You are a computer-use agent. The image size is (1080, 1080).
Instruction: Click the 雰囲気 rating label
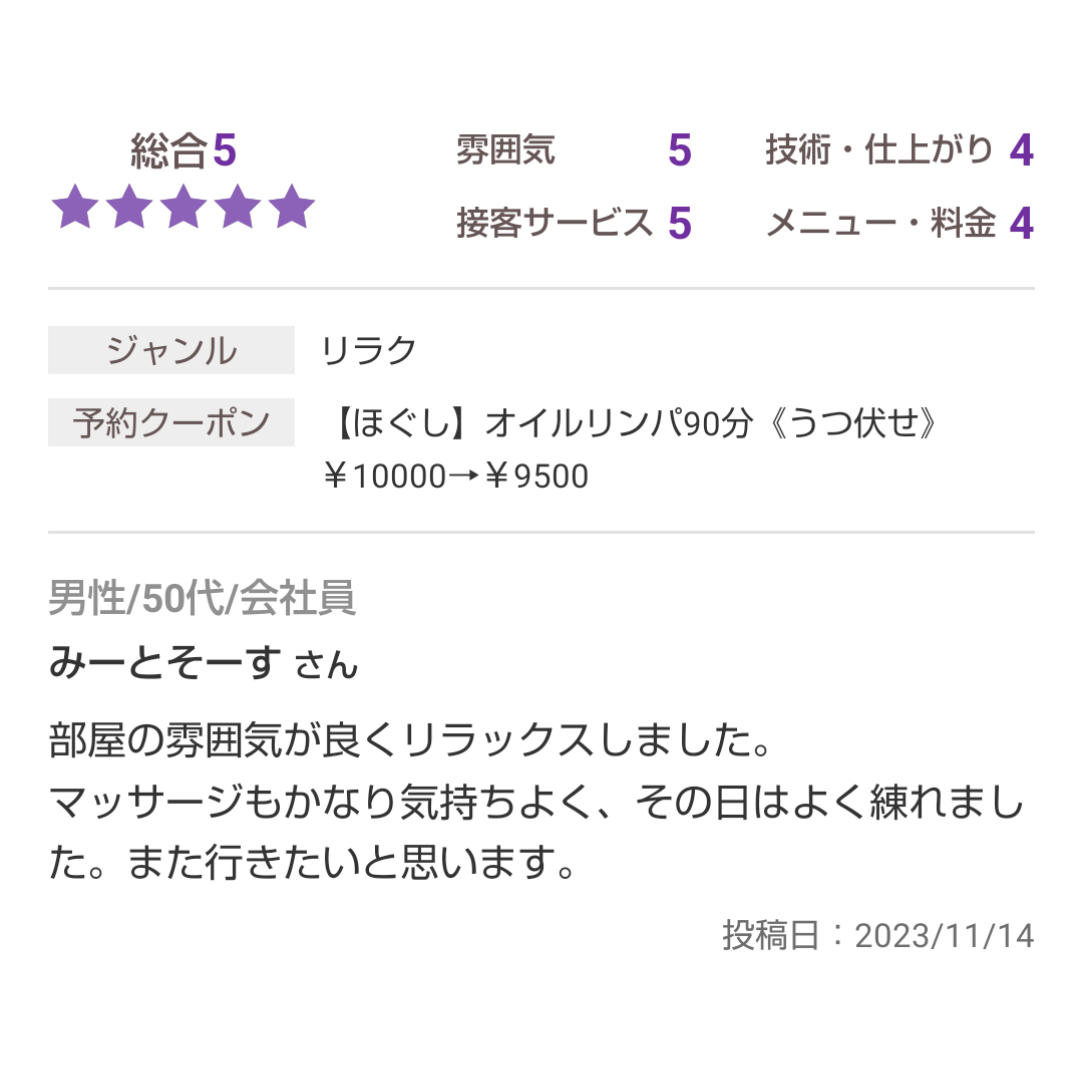505,149
